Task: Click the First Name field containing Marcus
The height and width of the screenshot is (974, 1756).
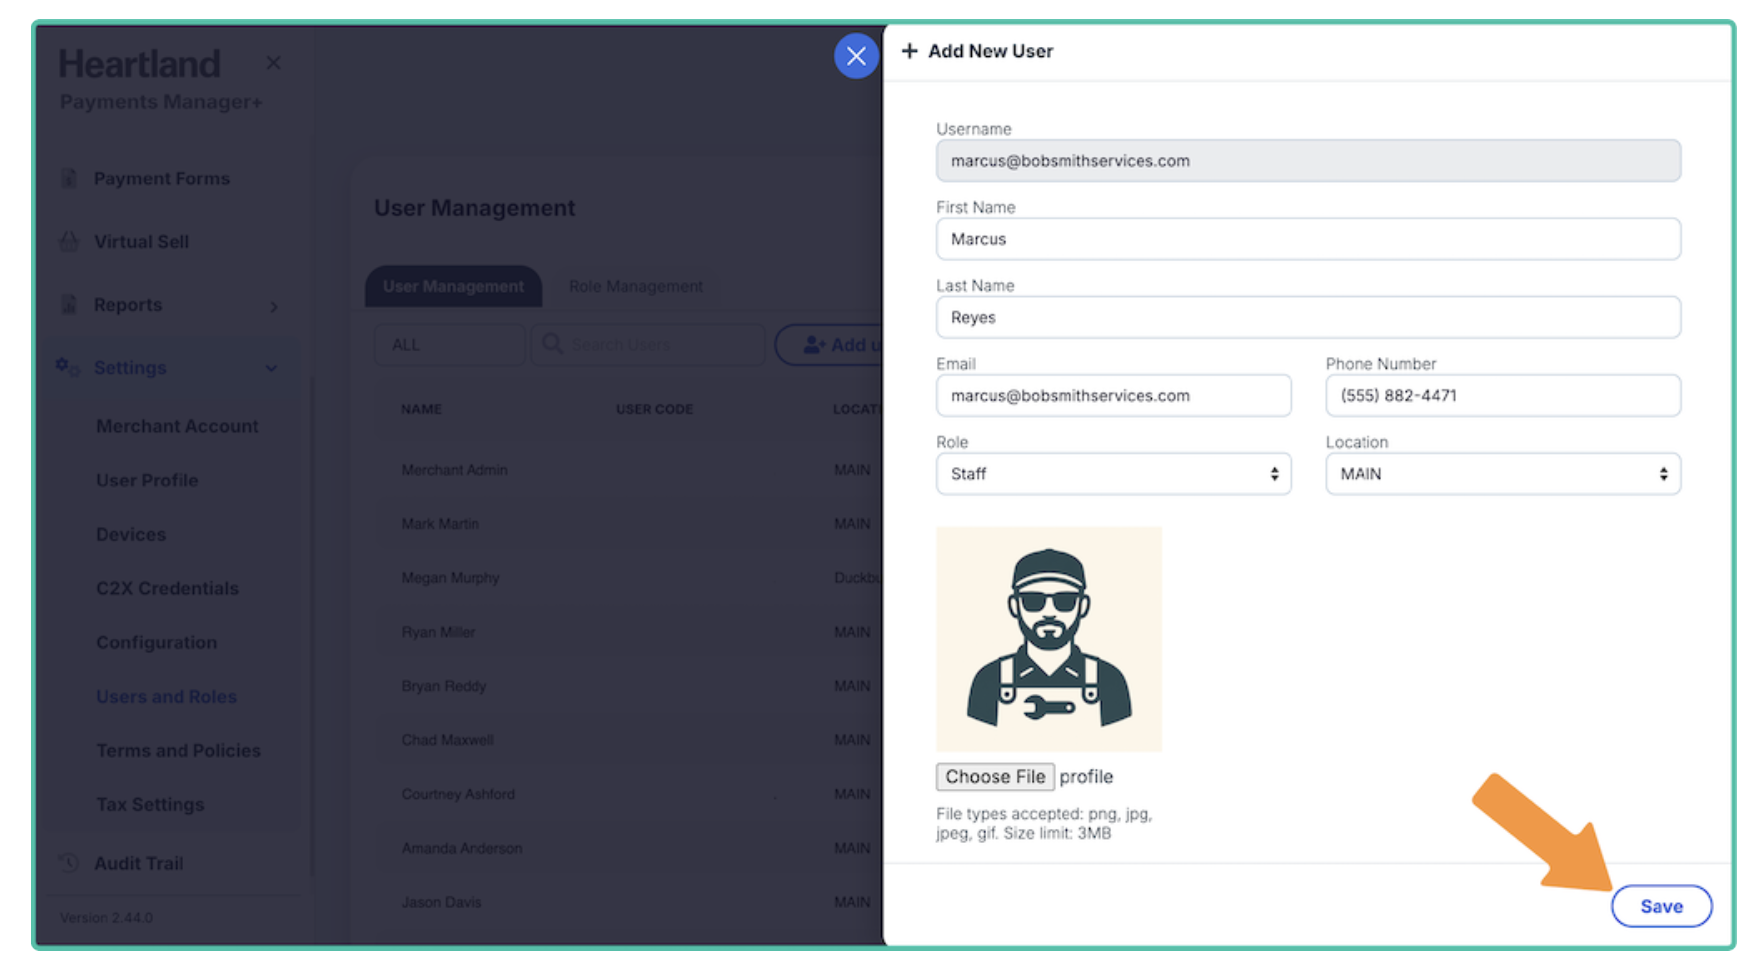Action: tap(1307, 239)
